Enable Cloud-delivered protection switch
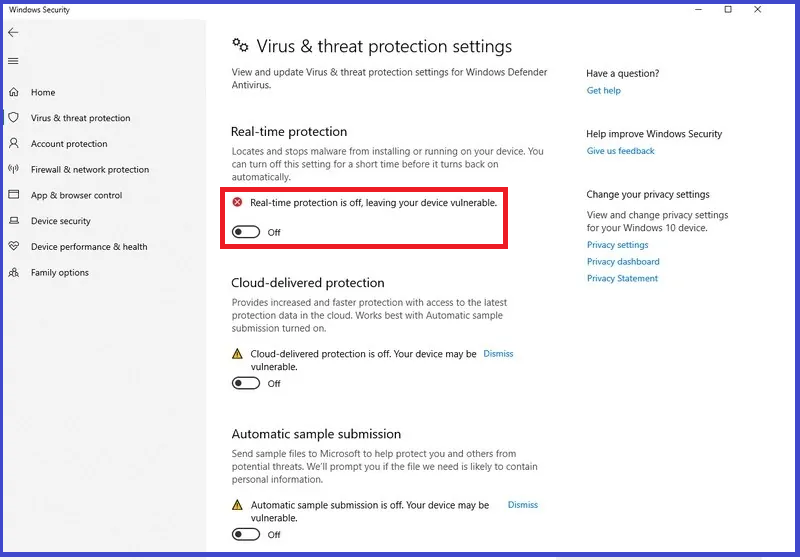The image size is (800, 560). pyautogui.click(x=245, y=383)
